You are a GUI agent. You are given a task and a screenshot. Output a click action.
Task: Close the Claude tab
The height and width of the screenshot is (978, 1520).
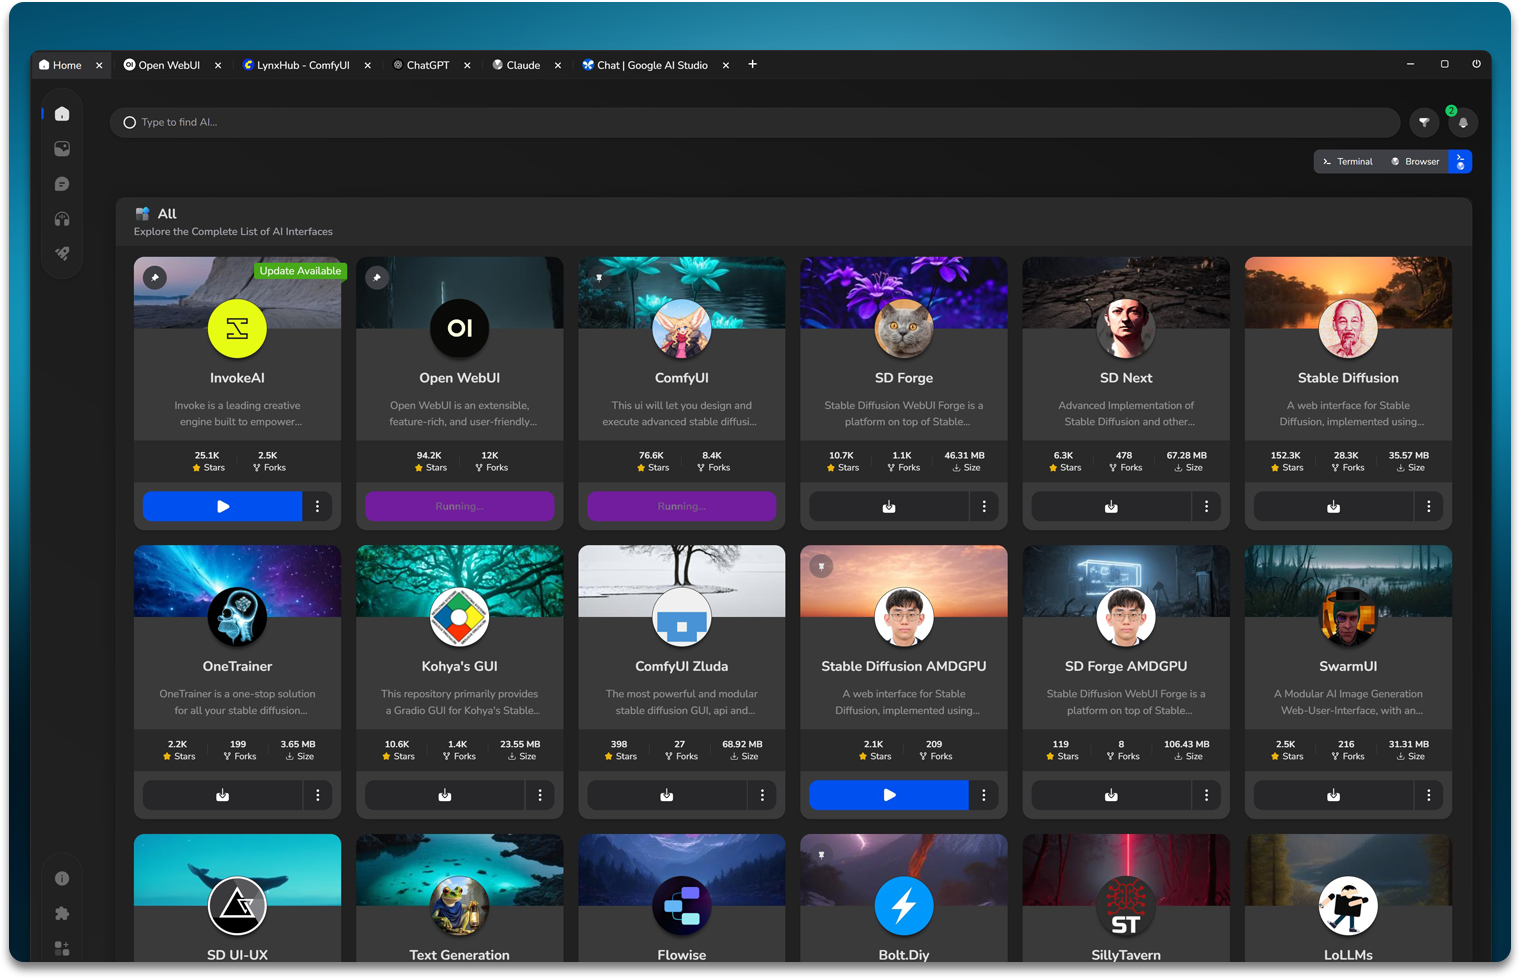click(558, 65)
